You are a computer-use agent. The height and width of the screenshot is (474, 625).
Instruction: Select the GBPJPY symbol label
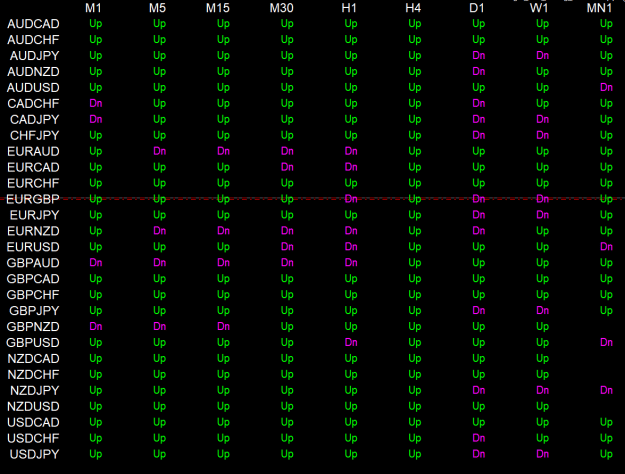(x=34, y=311)
